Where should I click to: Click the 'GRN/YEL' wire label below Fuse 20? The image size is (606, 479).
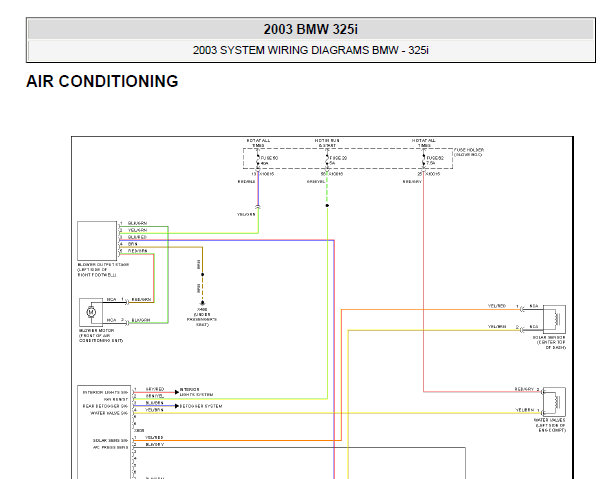click(316, 182)
